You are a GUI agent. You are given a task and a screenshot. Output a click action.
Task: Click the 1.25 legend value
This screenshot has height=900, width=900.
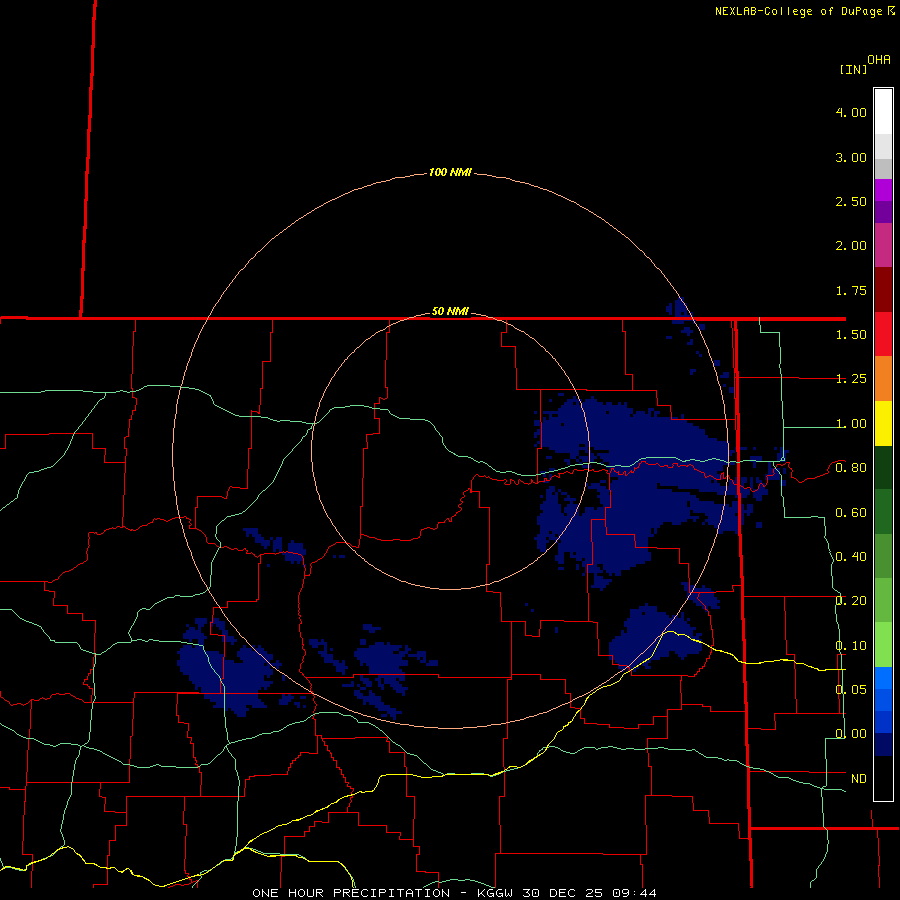point(851,379)
